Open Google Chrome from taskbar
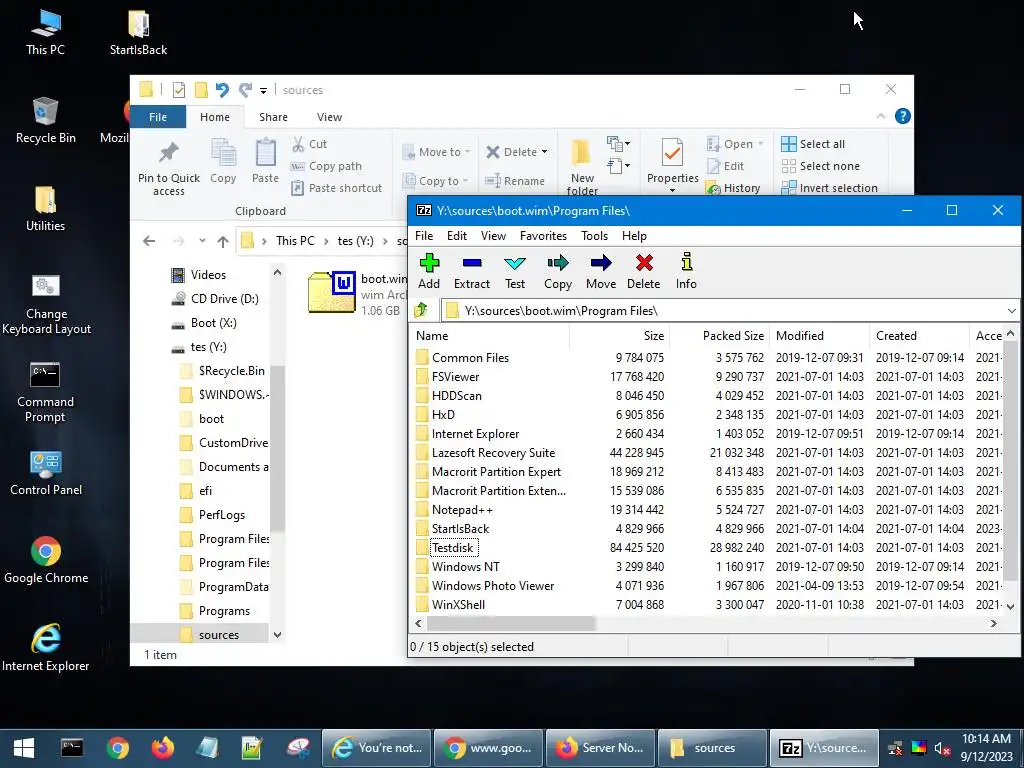The height and width of the screenshot is (768, 1024). [118, 748]
